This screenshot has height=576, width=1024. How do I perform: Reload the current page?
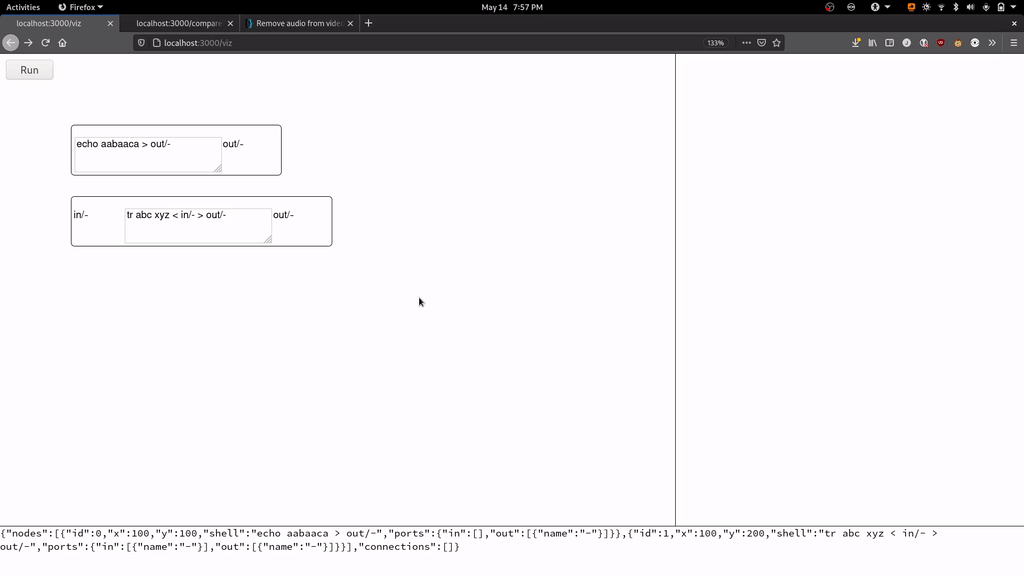pos(45,43)
